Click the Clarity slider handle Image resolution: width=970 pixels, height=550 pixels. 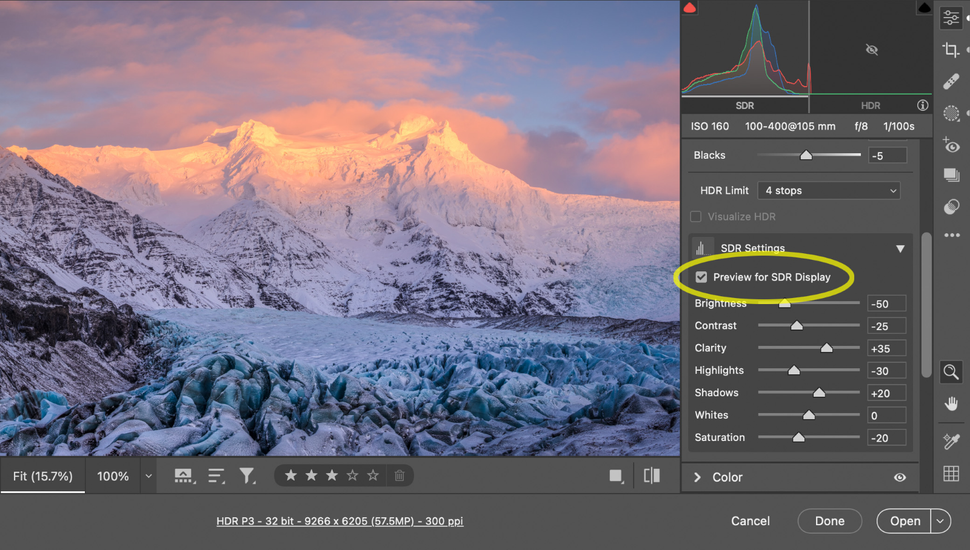(x=826, y=348)
